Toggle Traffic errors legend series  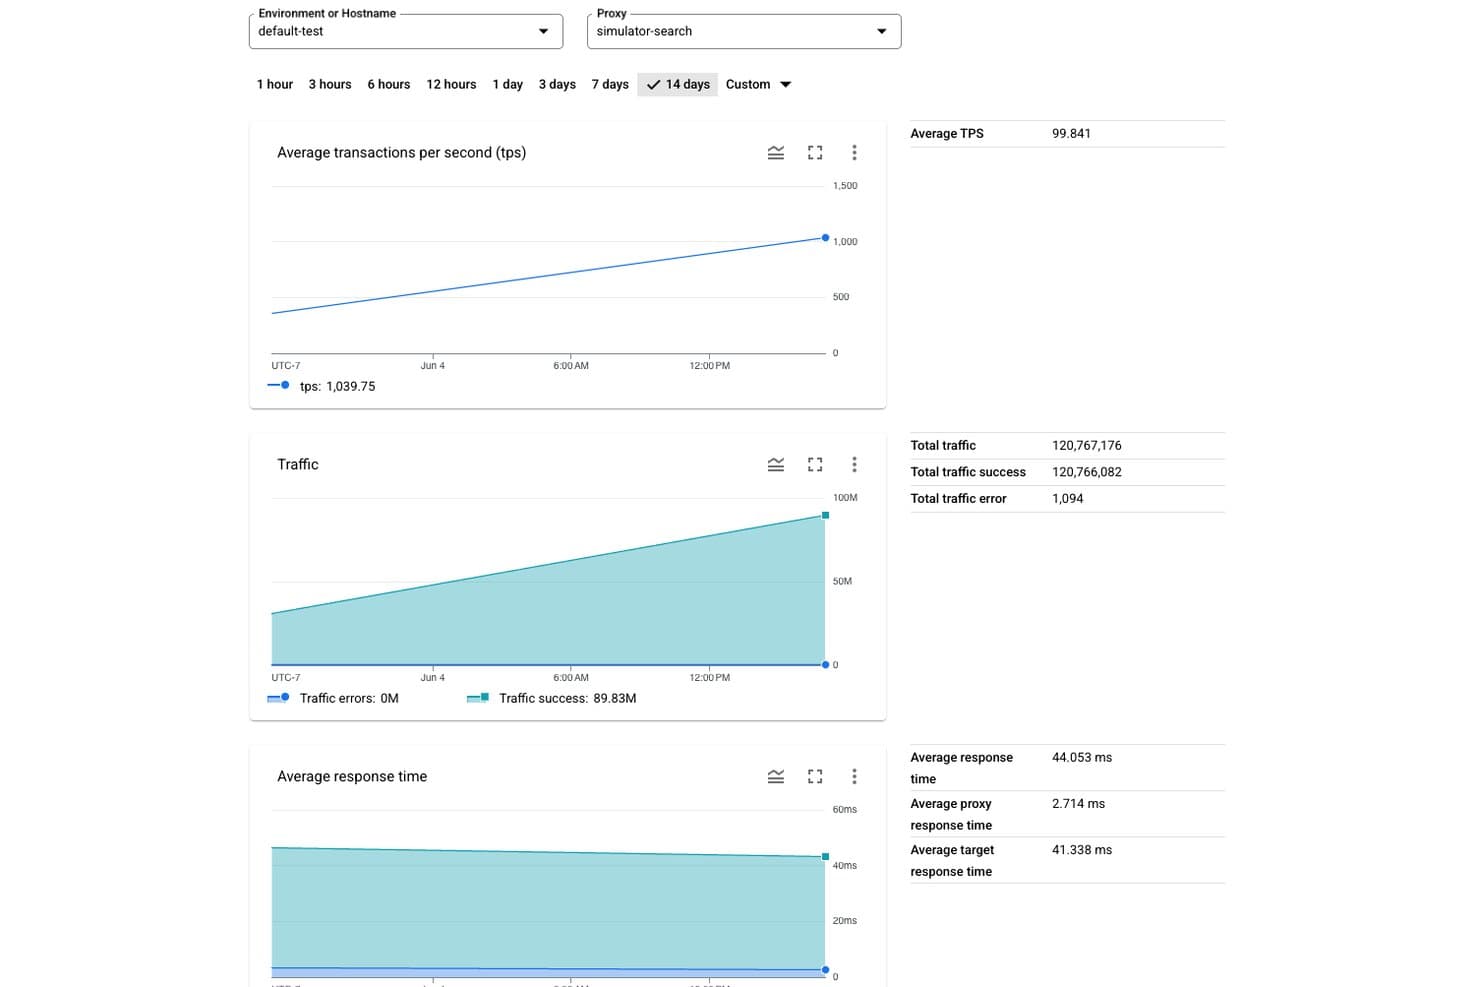tap(279, 698)
